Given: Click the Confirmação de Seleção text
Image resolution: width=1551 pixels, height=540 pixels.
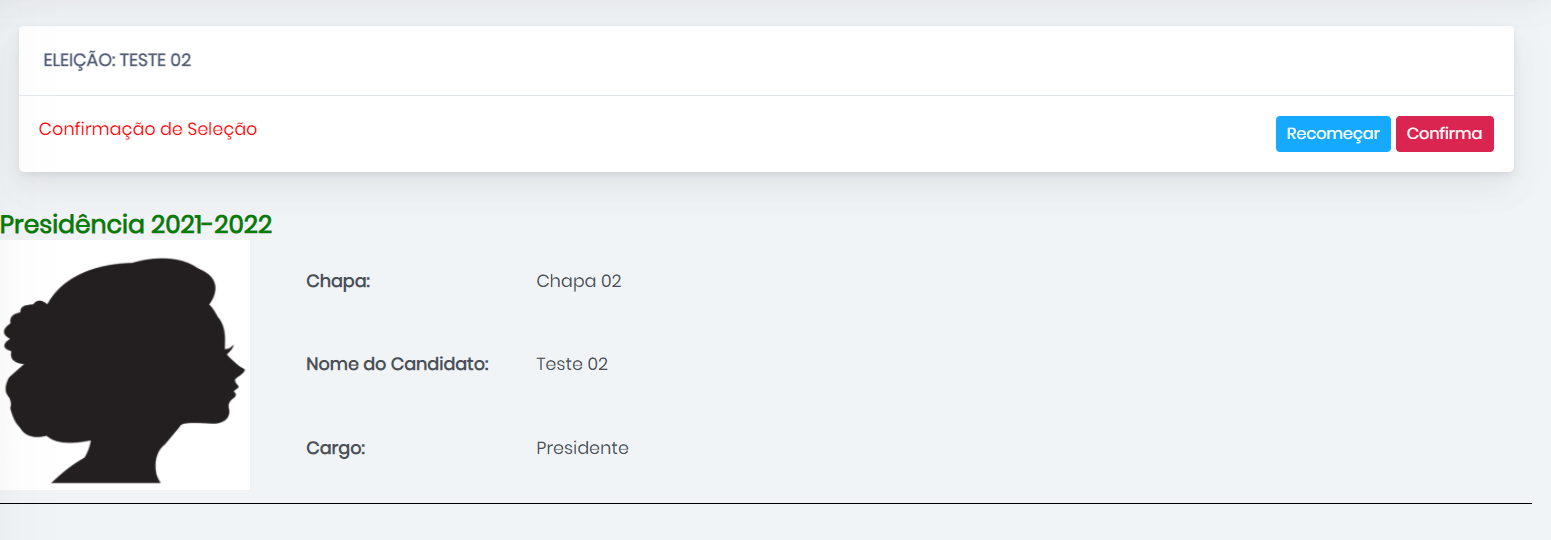Looking at the screenshot, I should (x=148, y=129).
